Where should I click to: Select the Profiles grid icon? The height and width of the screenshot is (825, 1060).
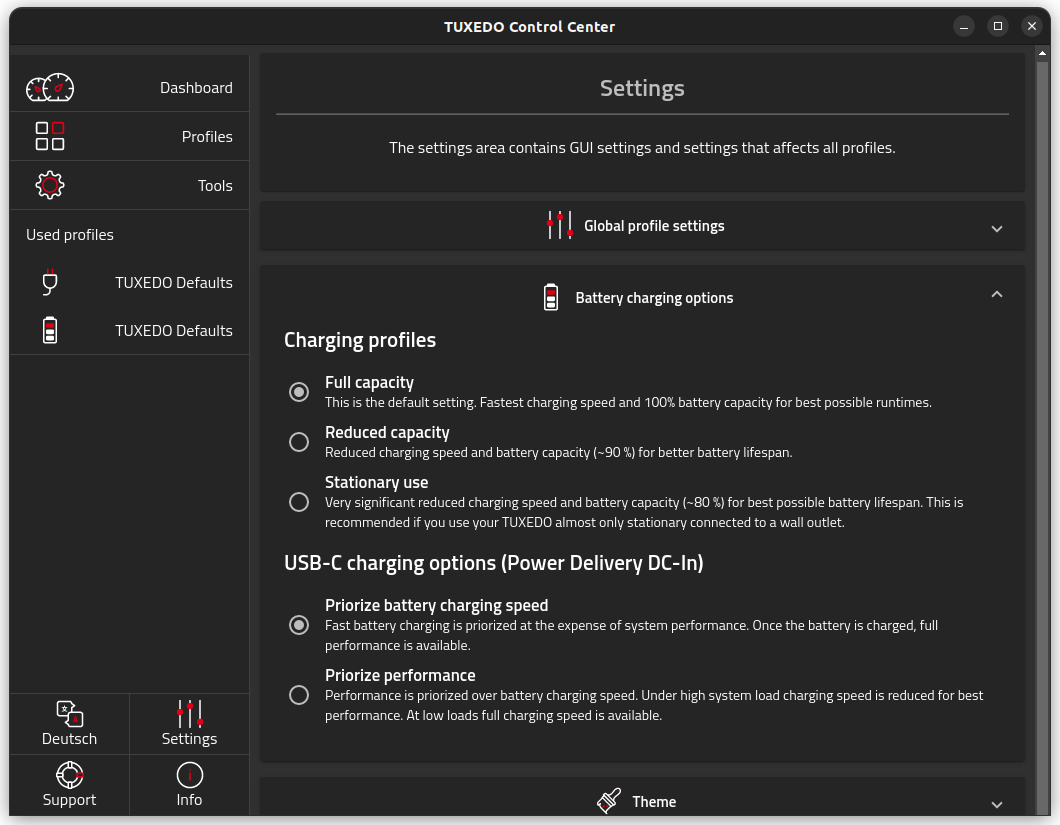point(50,135)
